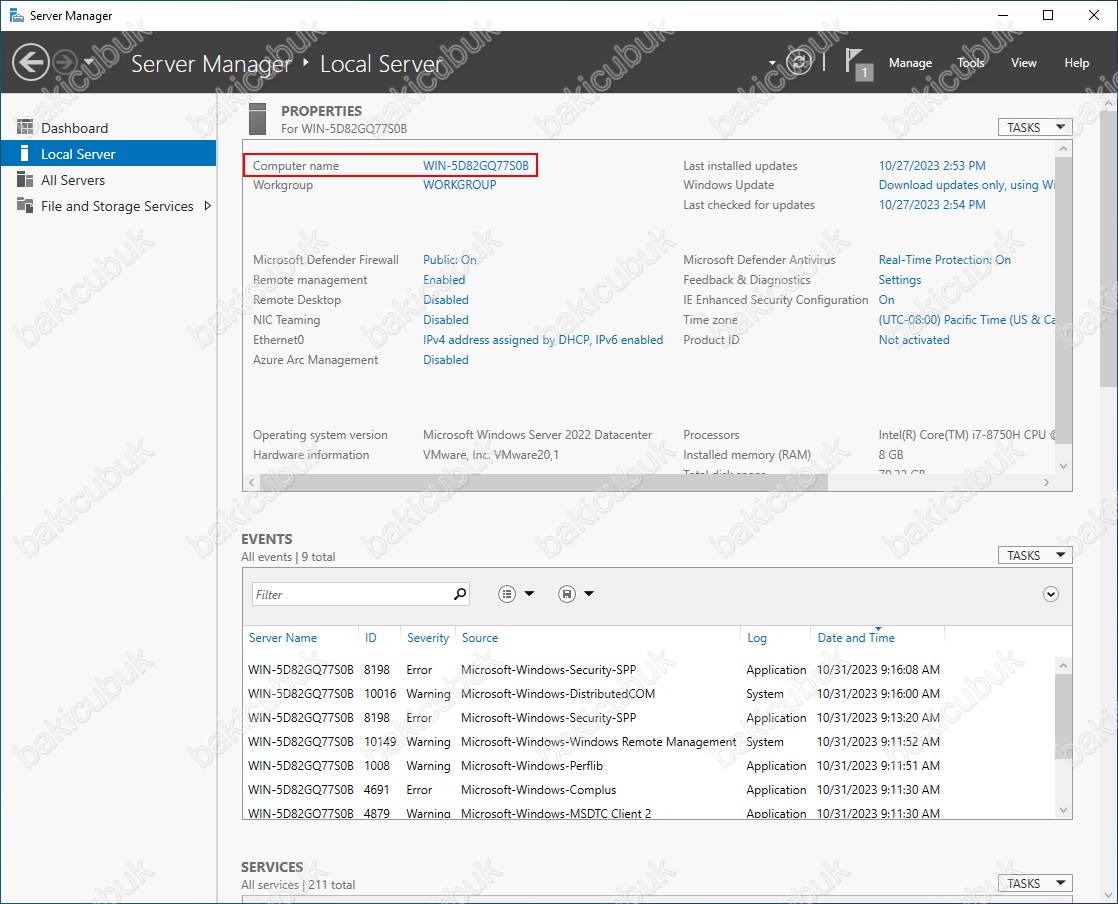Viewport: 1118px width, 904px height.
Task: Open Download updates only Windows Update link
Action: click(x=966, y=185)
